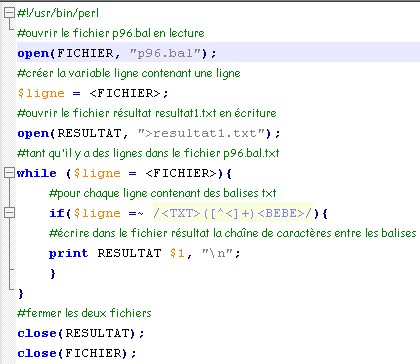Collapse the while loop fold marker

pyautogui.click(x=9, y=173)
